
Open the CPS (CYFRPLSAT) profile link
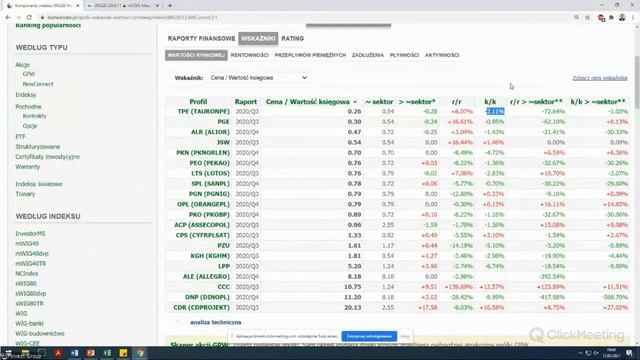coord(202,235)
